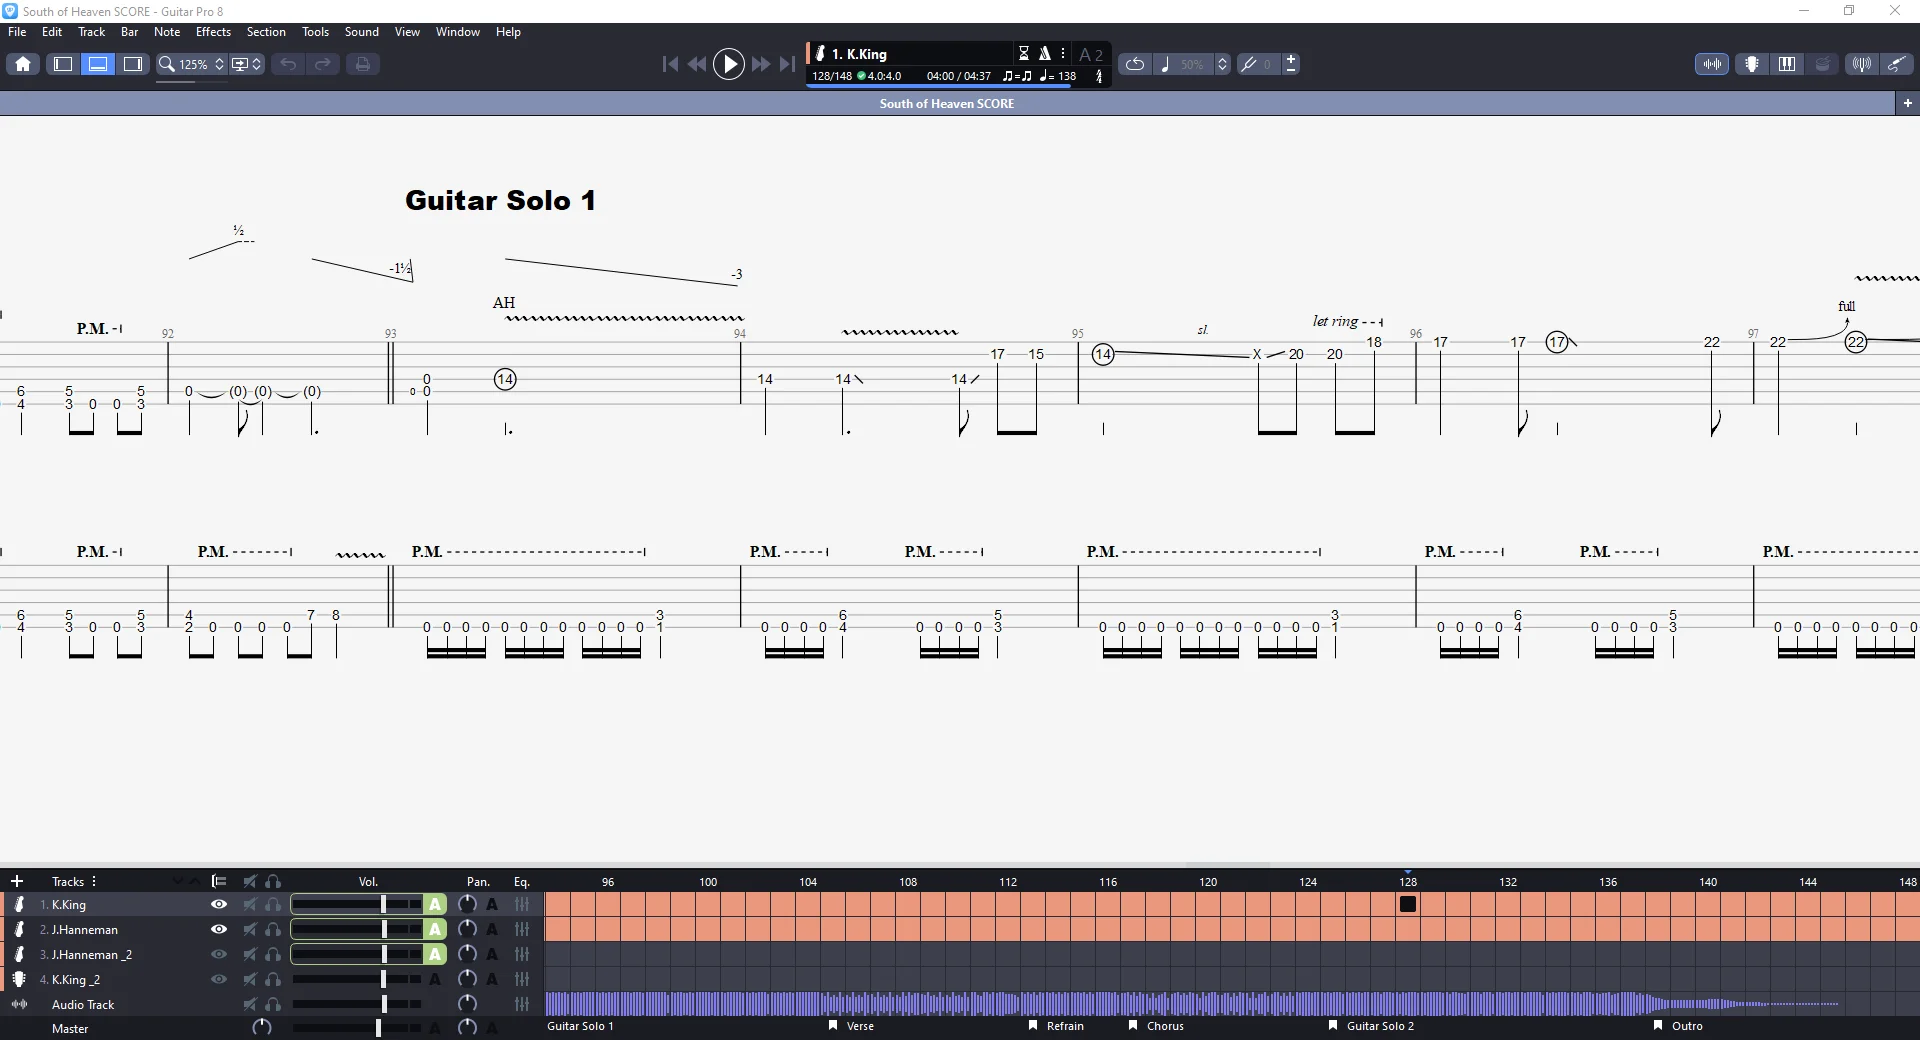Viewport: 1920px width, 1040px height.
Task: Adjust the 50% relative speed stepper
Action: (x=1222, y=64)
